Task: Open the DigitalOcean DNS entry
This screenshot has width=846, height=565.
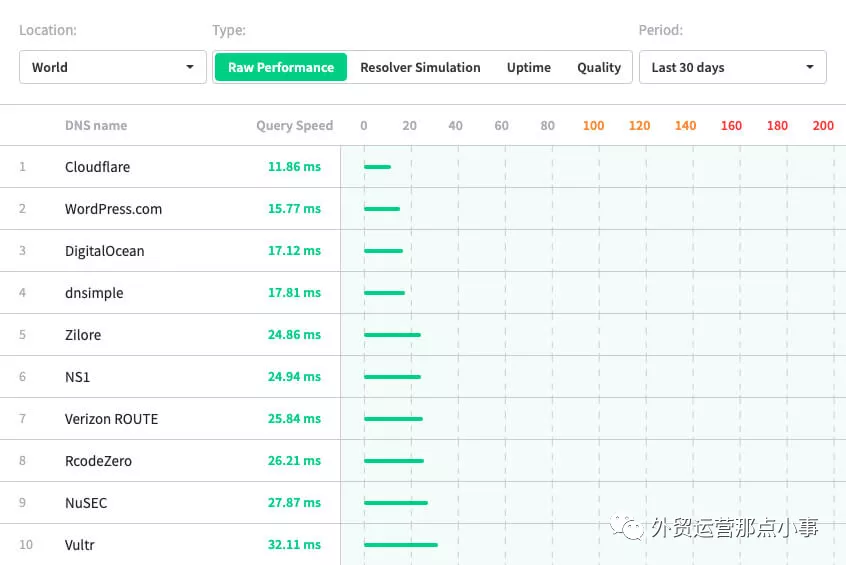Action: [105, 251]
